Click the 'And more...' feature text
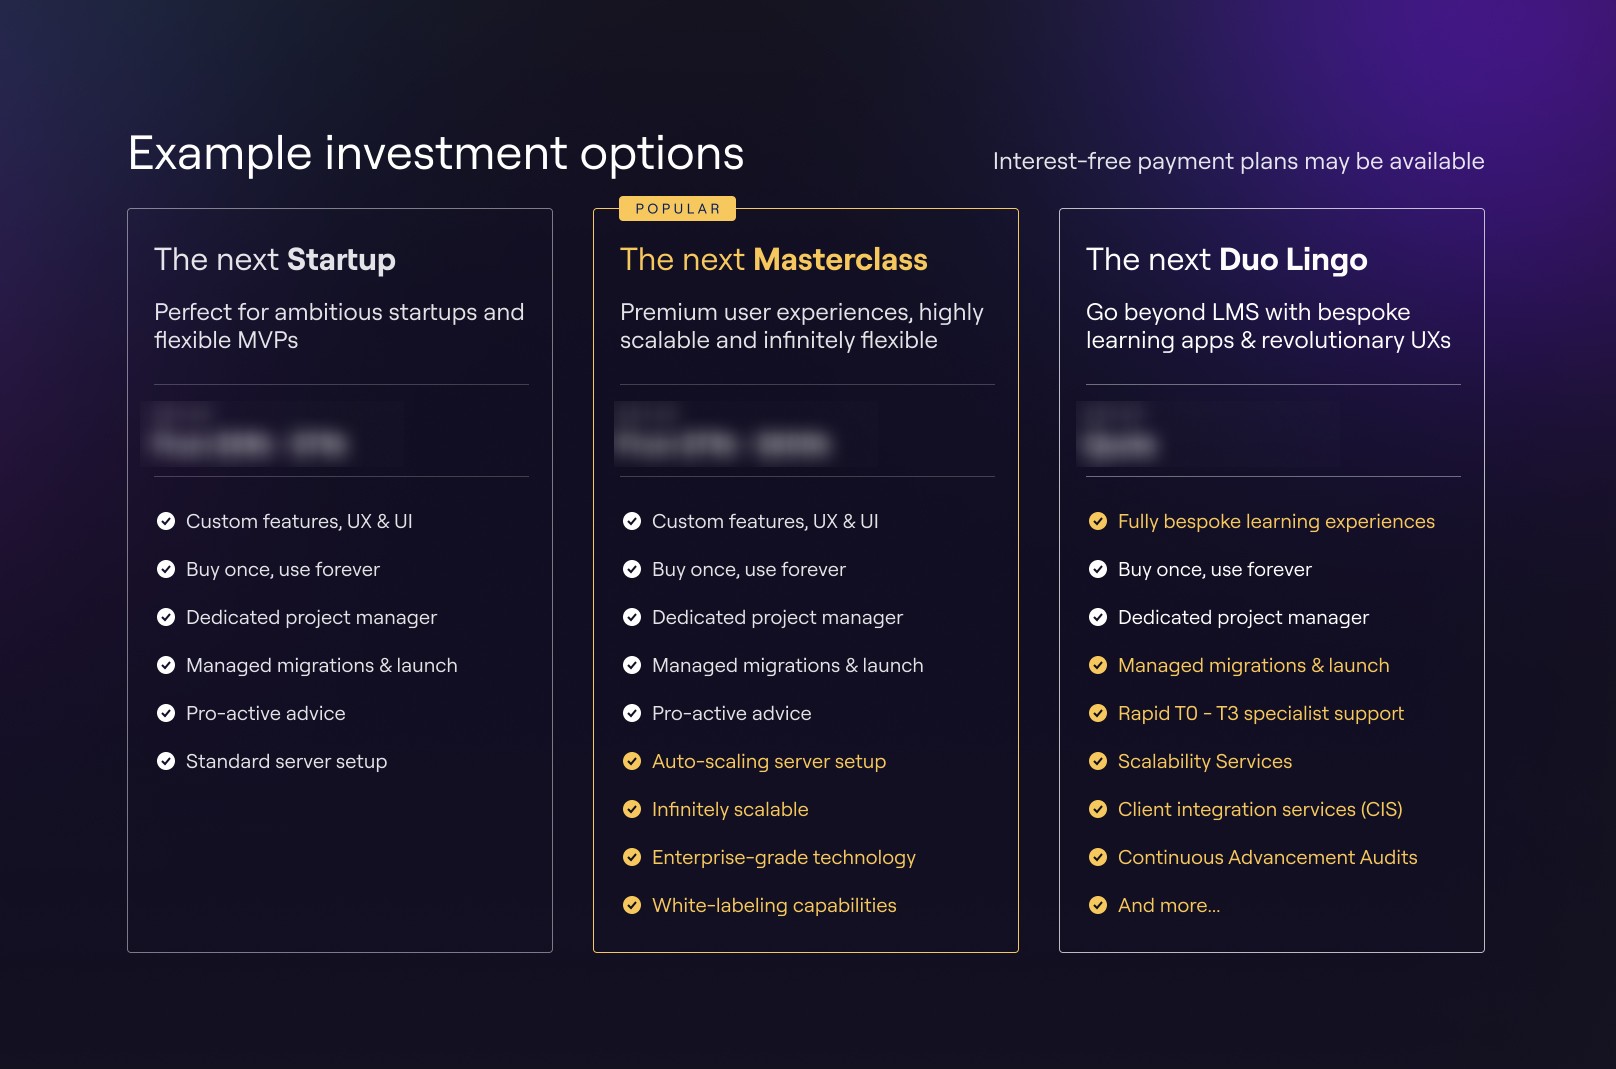The image size is (1616, 1069). [1168, 905]
